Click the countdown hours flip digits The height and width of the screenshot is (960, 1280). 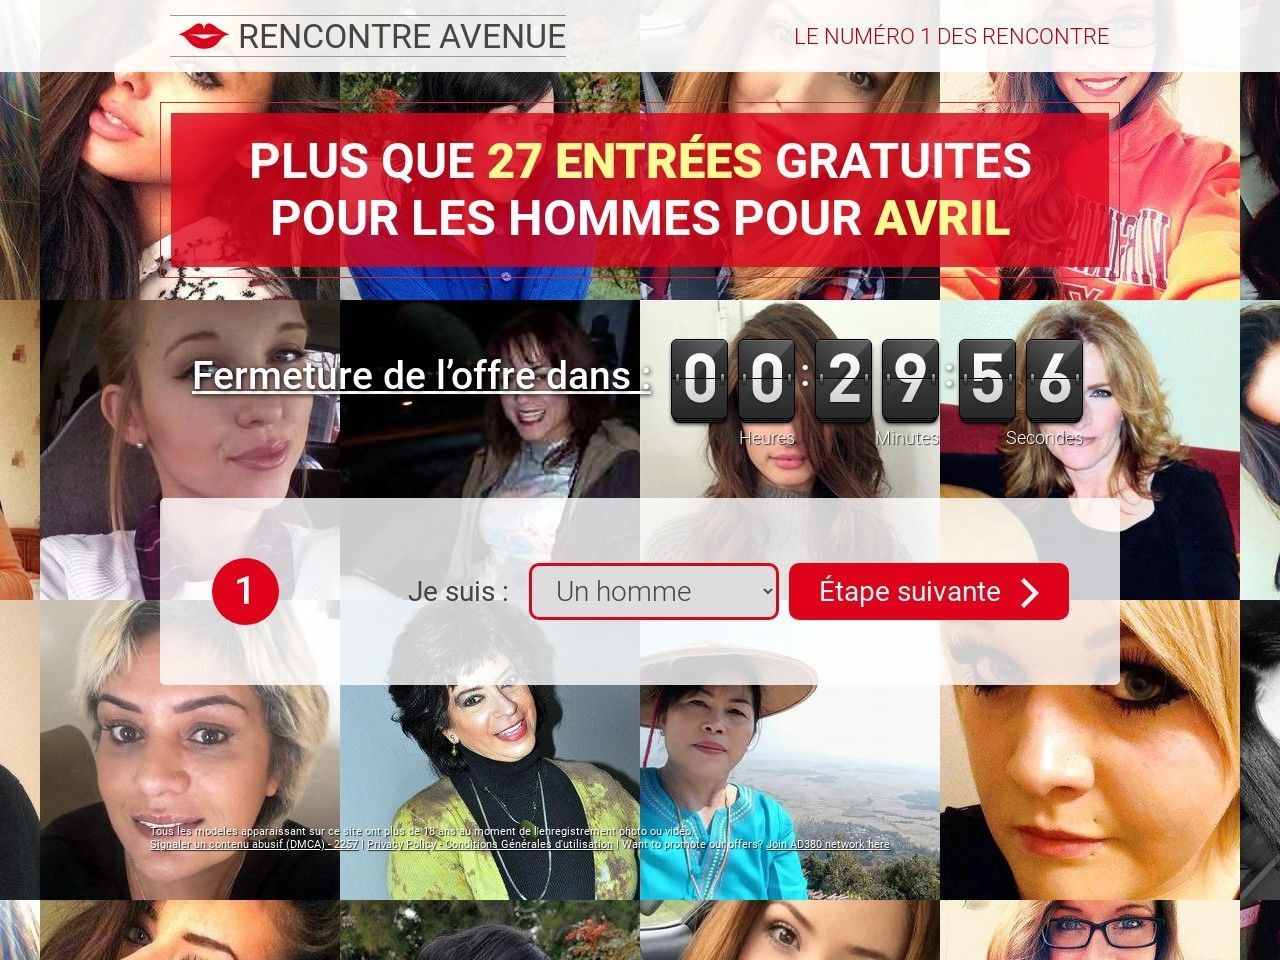coord(733,380)
